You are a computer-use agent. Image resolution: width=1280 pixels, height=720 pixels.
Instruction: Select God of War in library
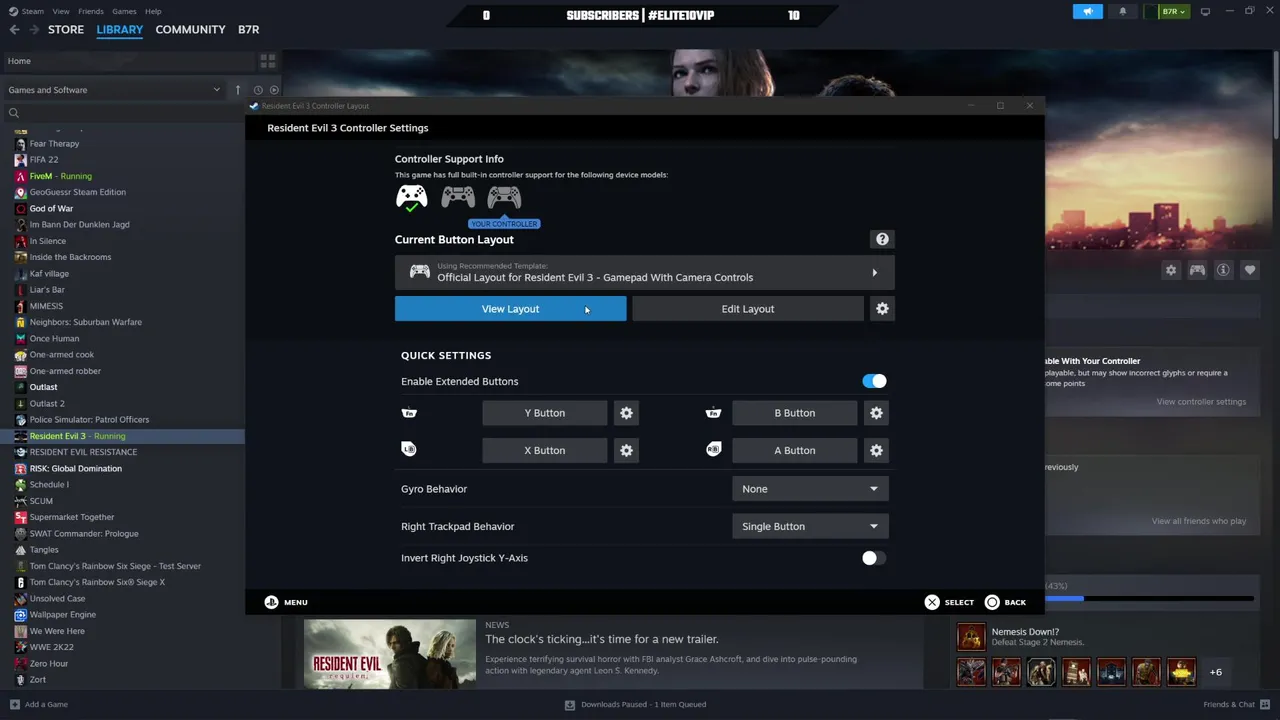click(x=51, y=208)
